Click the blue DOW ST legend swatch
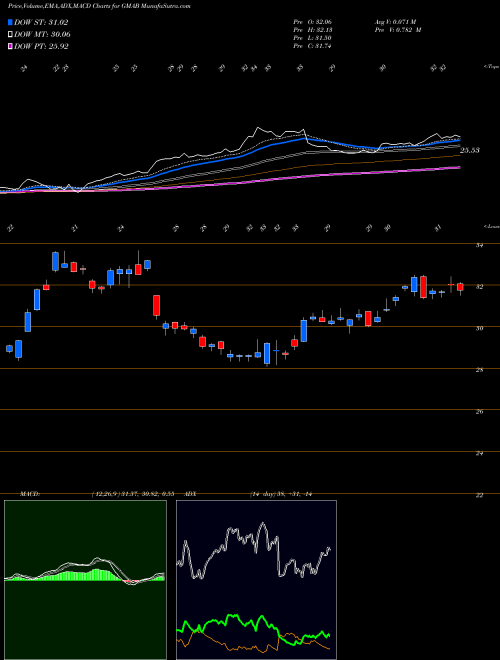The width and height of the screenshot is (500, 660). point(11,23)
